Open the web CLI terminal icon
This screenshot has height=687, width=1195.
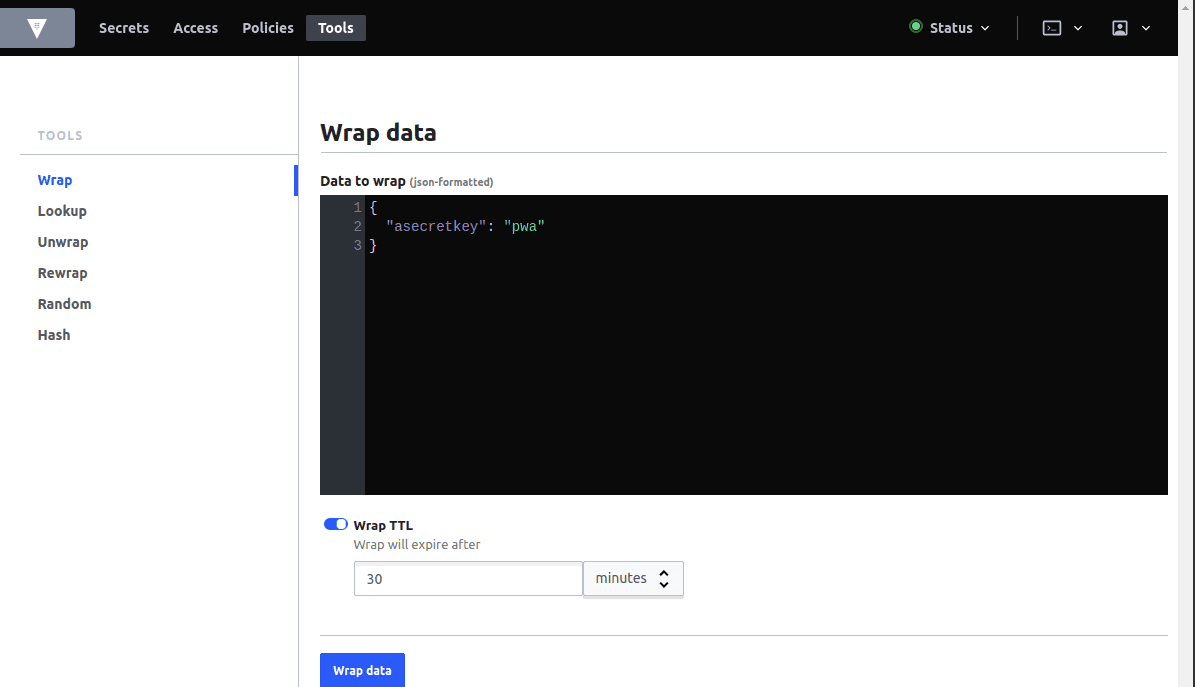pos(1051,27)
